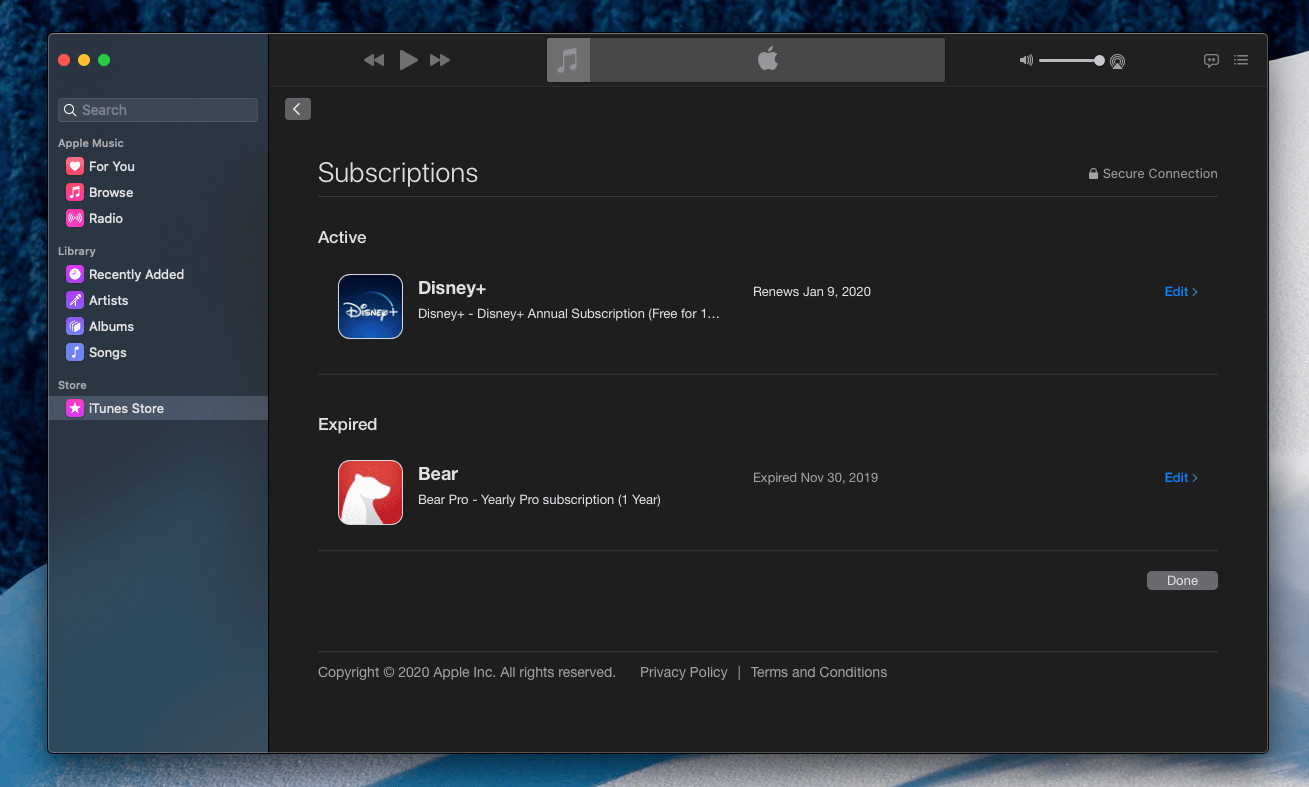The image size is (1309, 787).
Task: Edit the expired Bear subscription
Action: 1181,478
